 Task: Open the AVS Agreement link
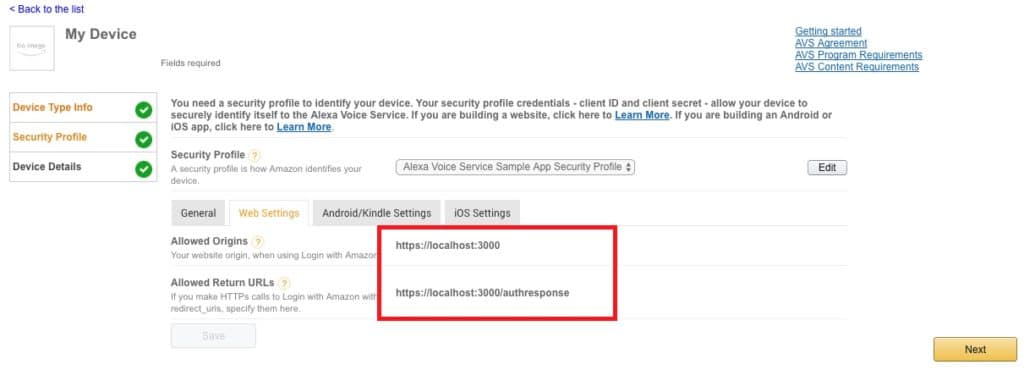tap(831, 43)
